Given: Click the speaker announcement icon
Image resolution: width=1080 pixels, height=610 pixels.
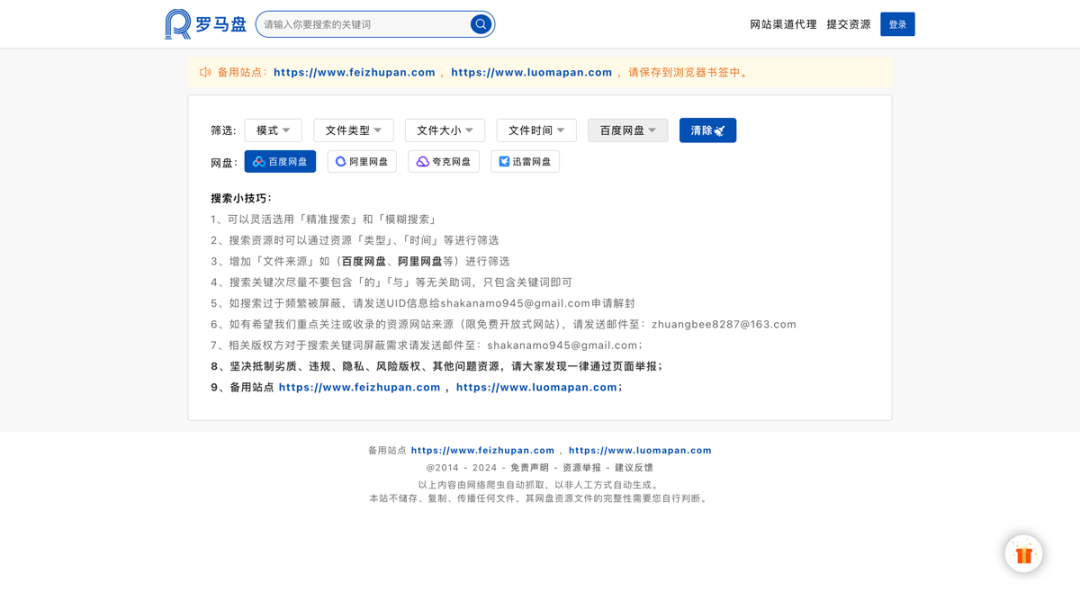Looking at the screenshot, I should pyautogui.click(x=205, y=72).
